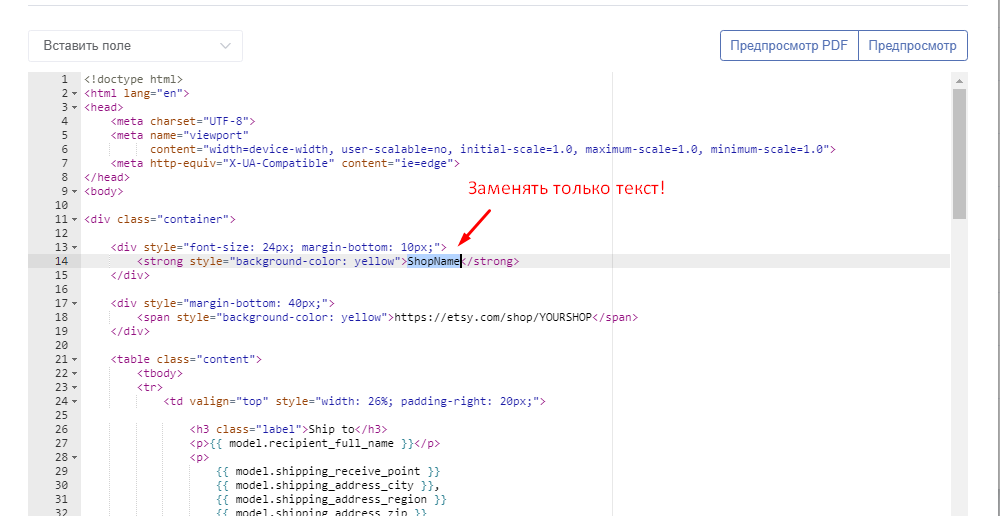Click the https://etsy.com/shop/YOURSHOP text
This screenshot has width=1000, height=516.
(x=494, y=317)
